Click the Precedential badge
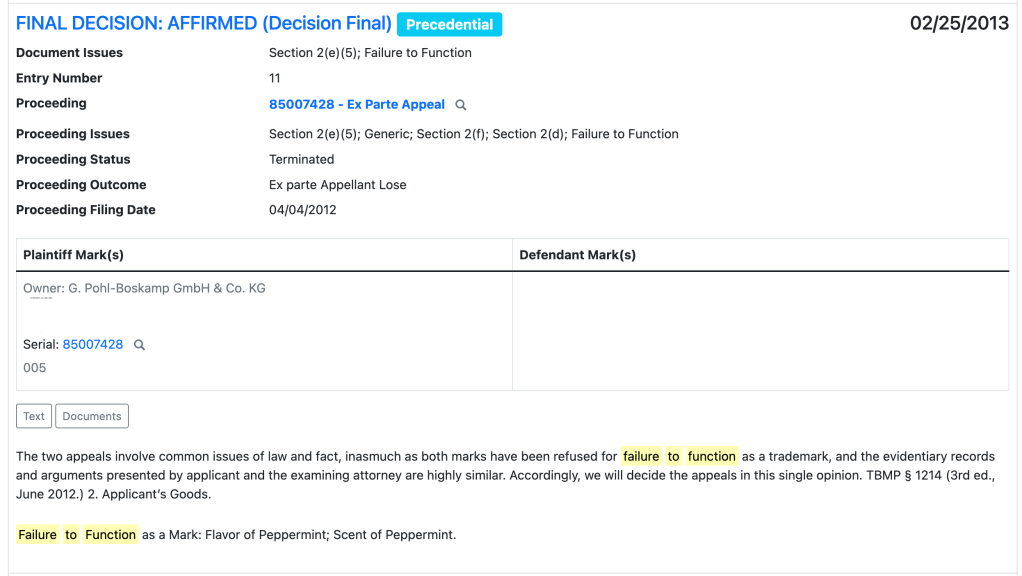The height and width of the screenshot is (576, 1022). (449, 25)
